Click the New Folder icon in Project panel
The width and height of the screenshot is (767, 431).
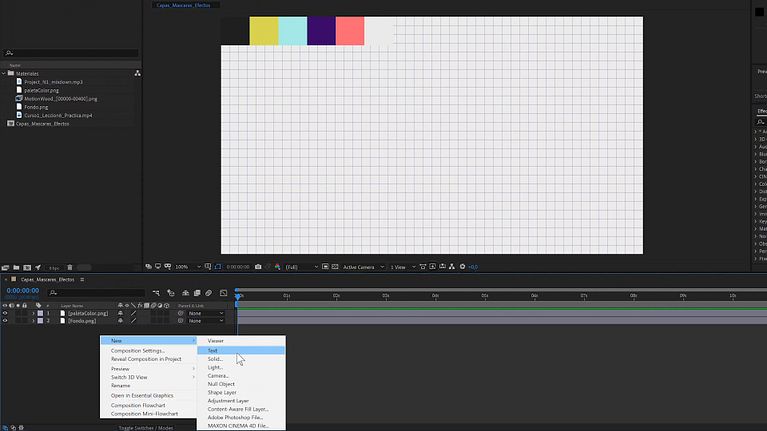pyautogui.click(x=17, y=268)
